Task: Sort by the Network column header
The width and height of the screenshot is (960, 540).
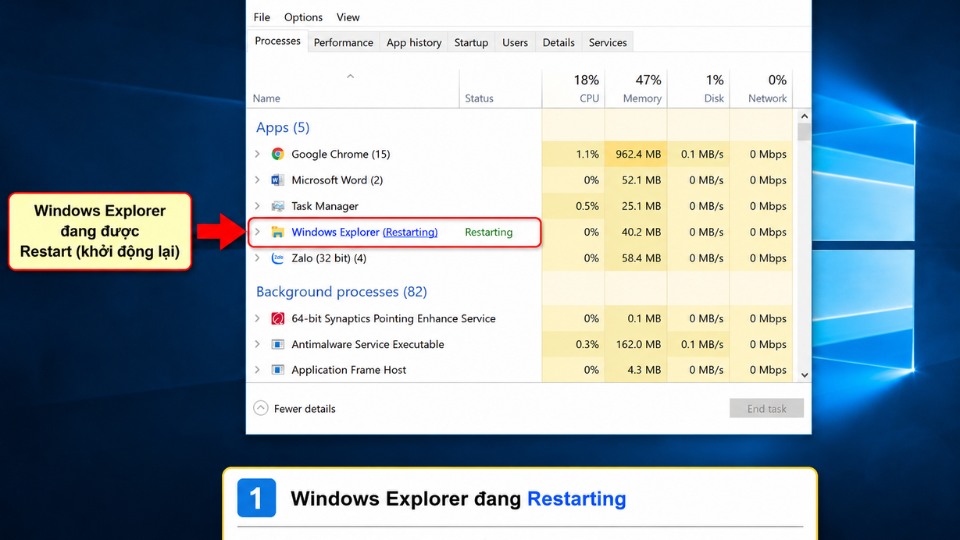Action: tap(767, 98)
